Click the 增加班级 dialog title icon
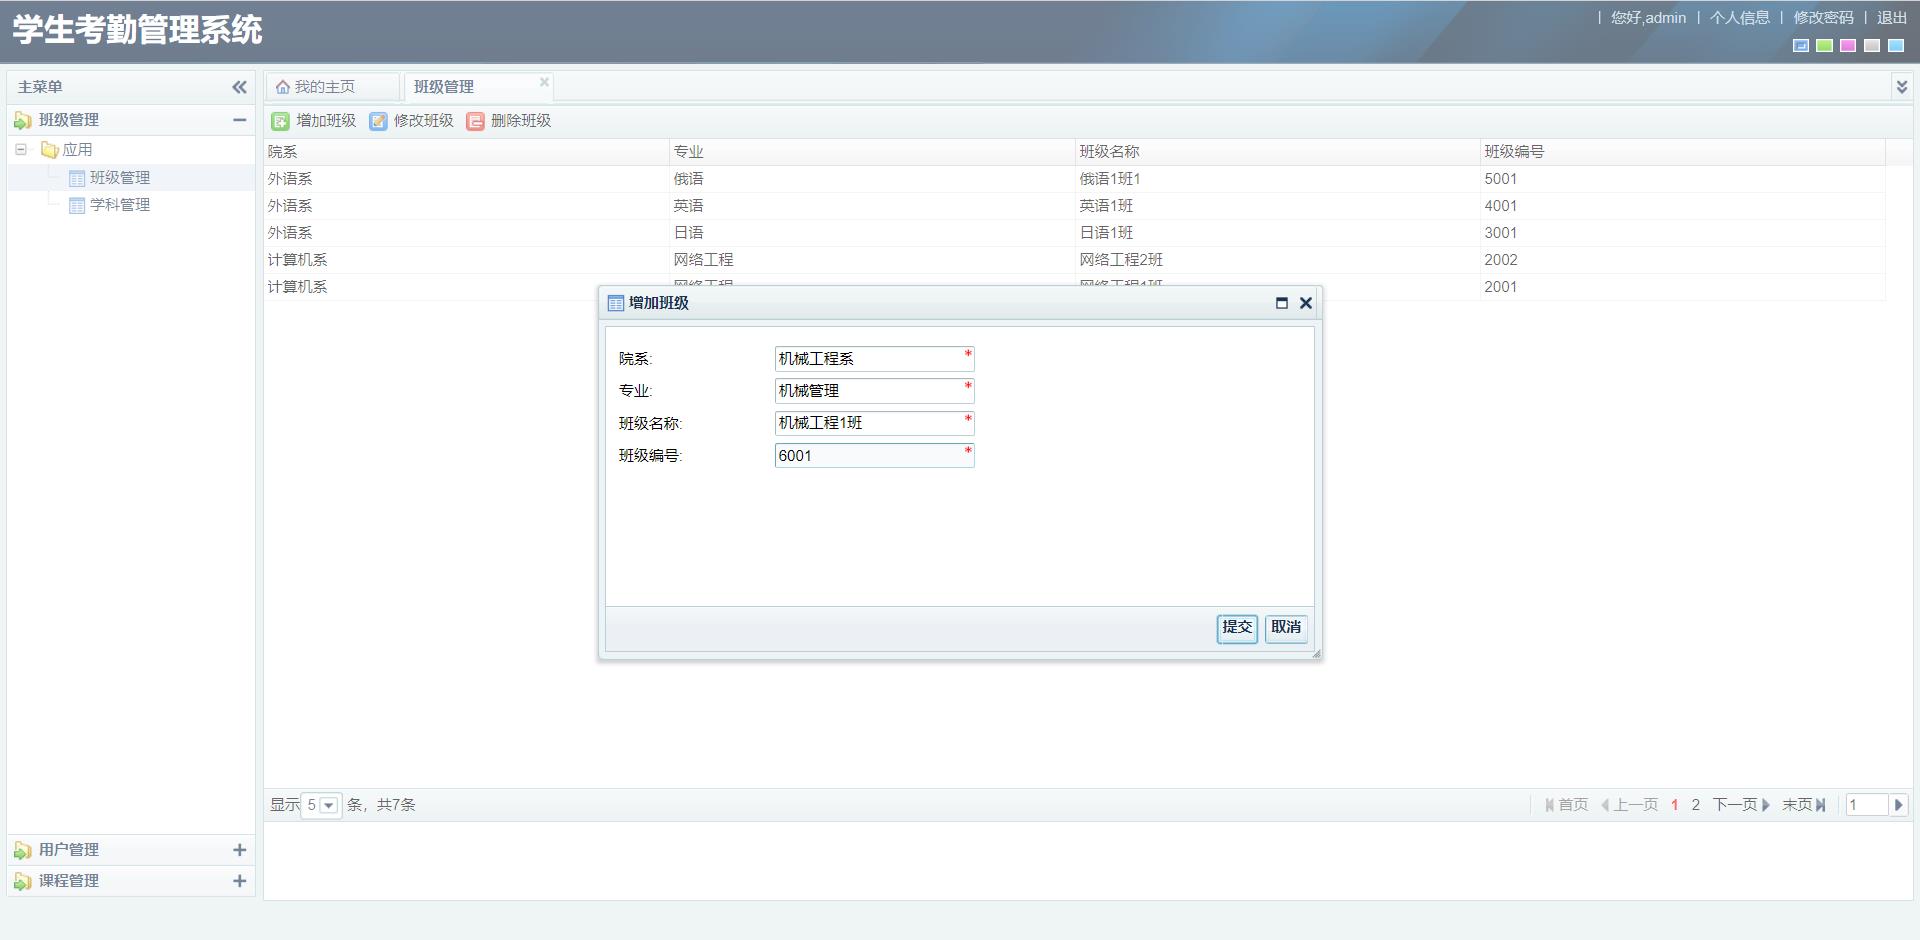Viewport: 1920px width, 940px height. click(x=616, y=303)
